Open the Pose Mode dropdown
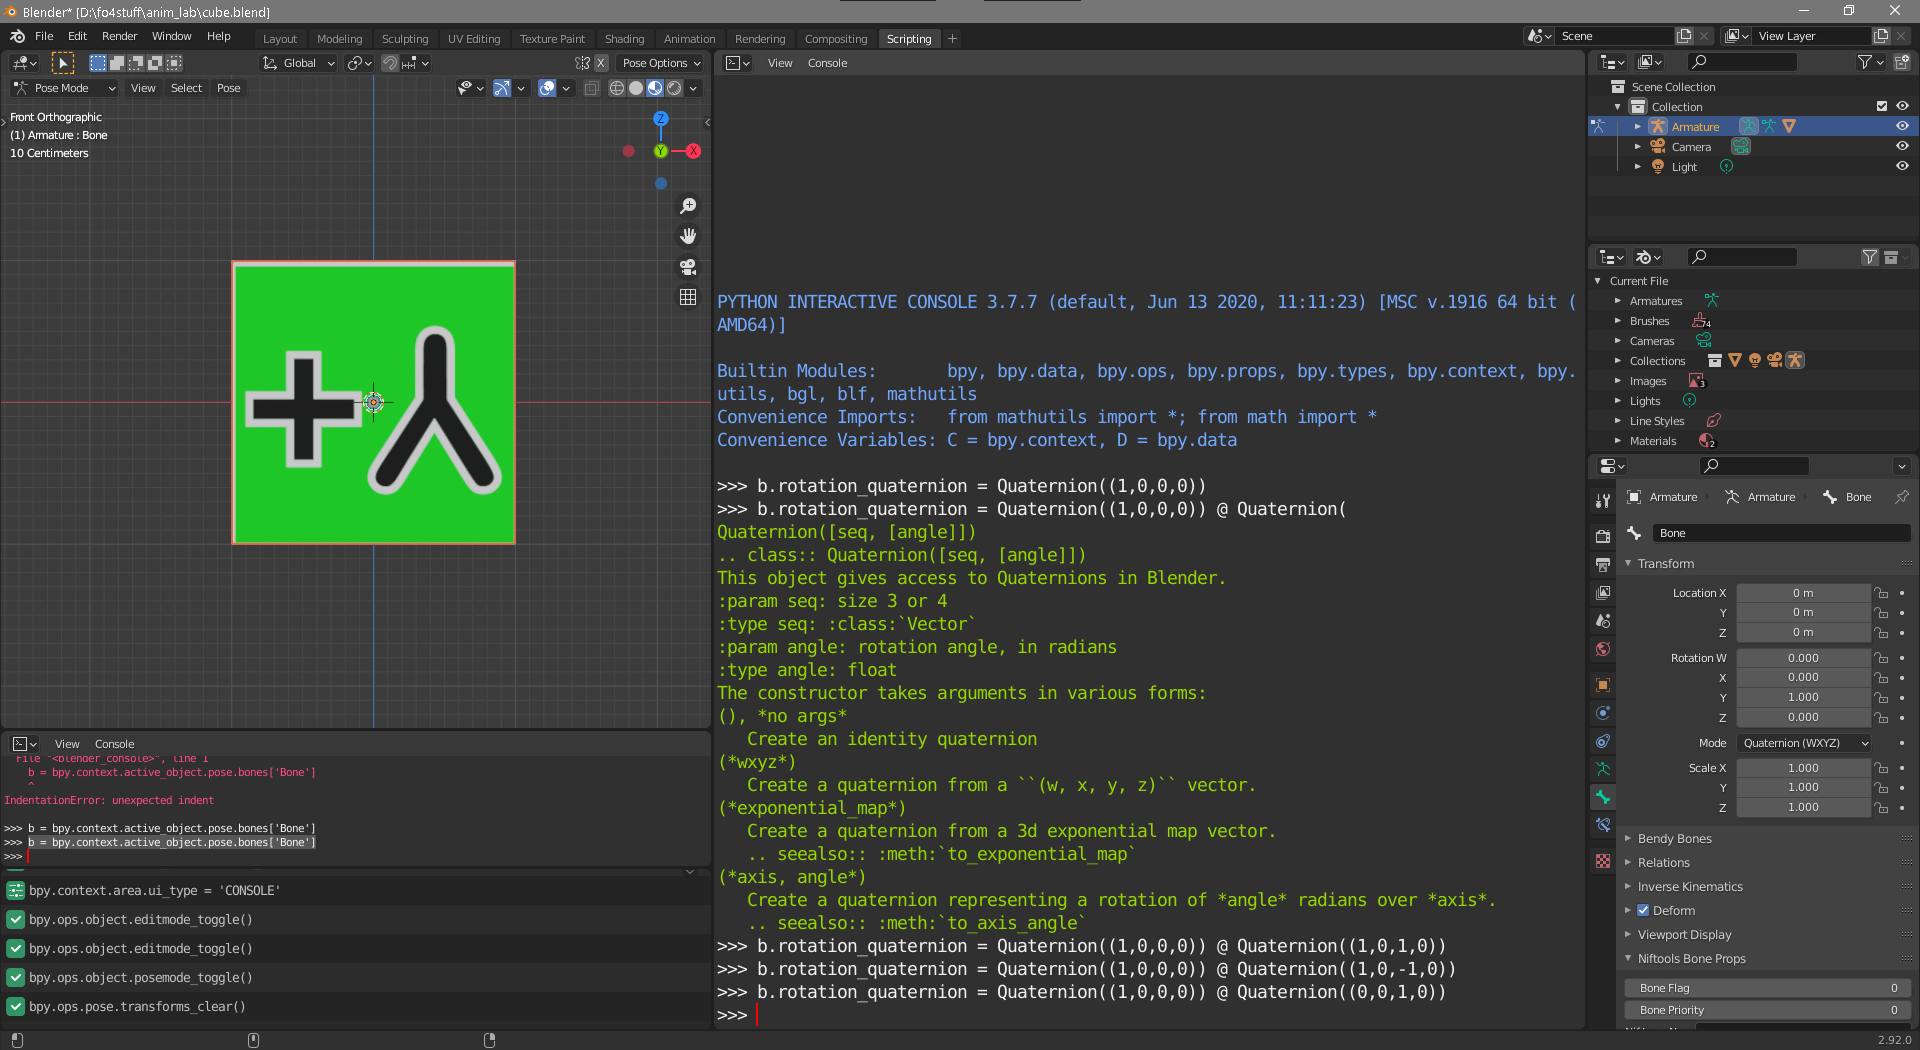1920x1050 pixels. pos(65,88)
